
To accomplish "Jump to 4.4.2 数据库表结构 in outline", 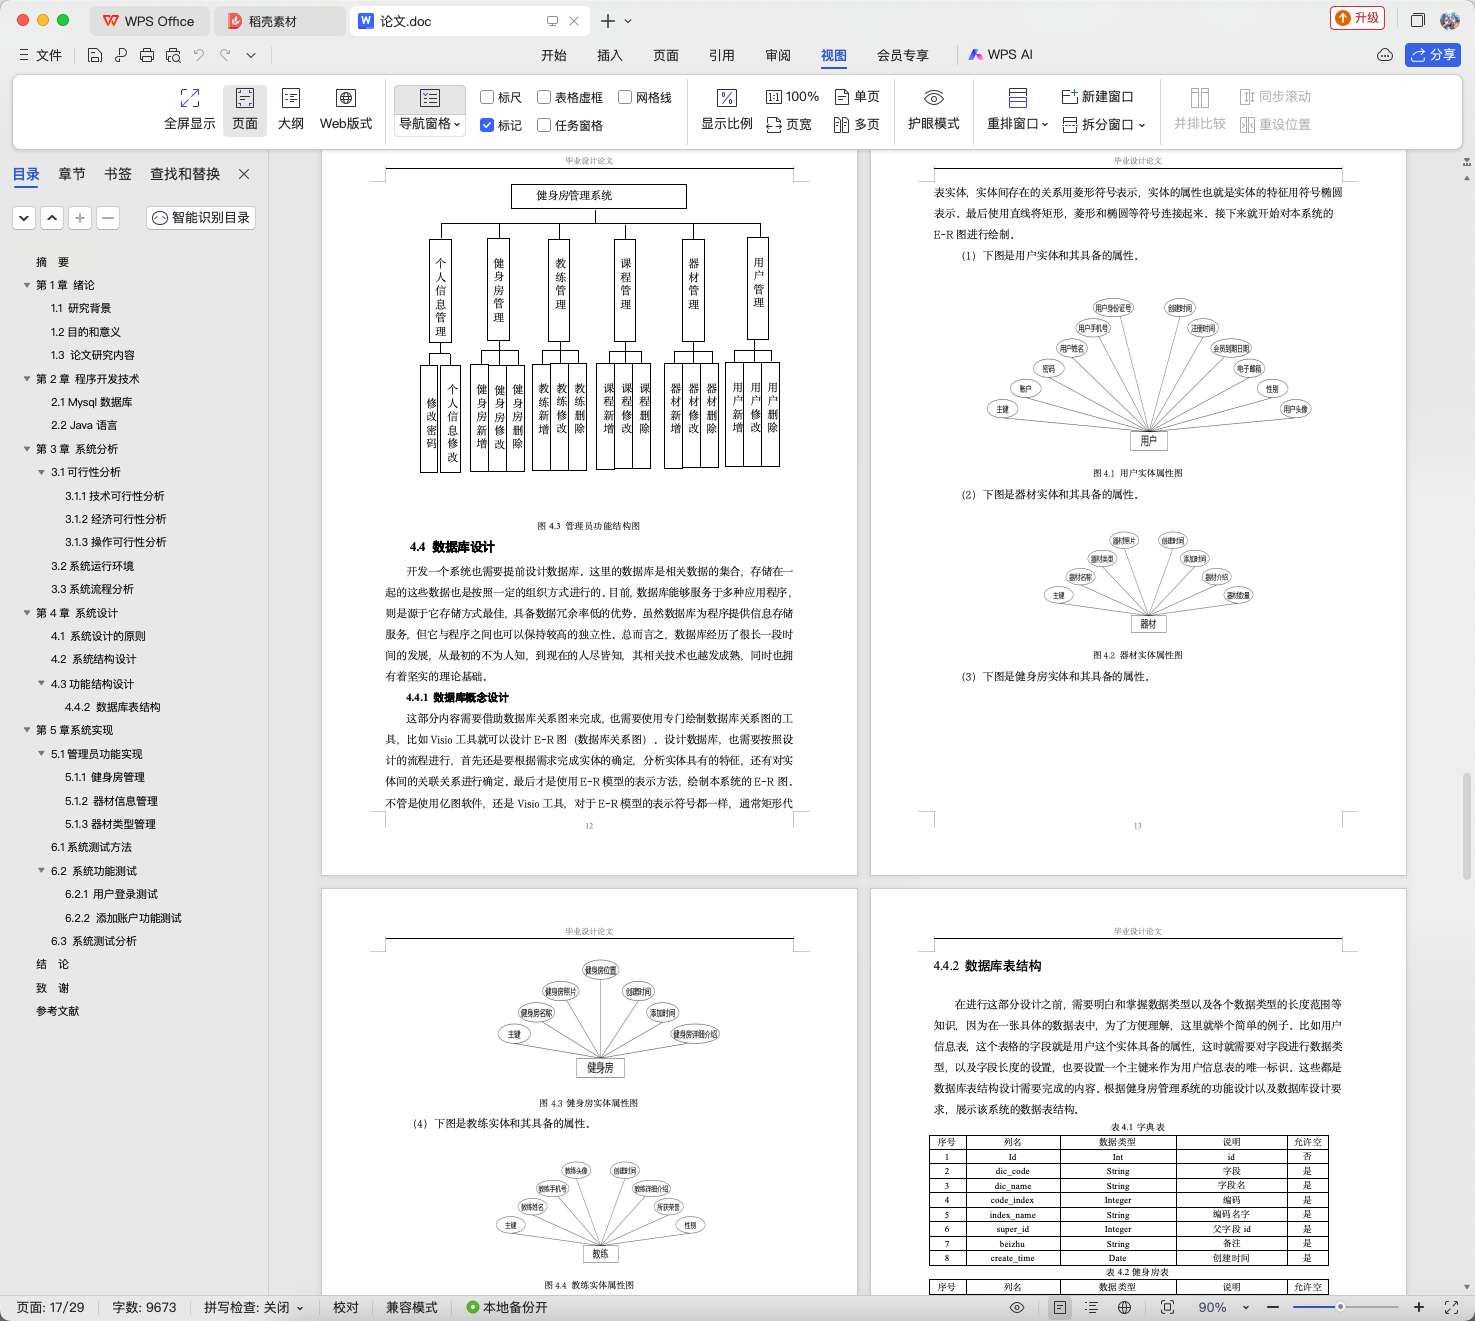I will click(113, 707).
